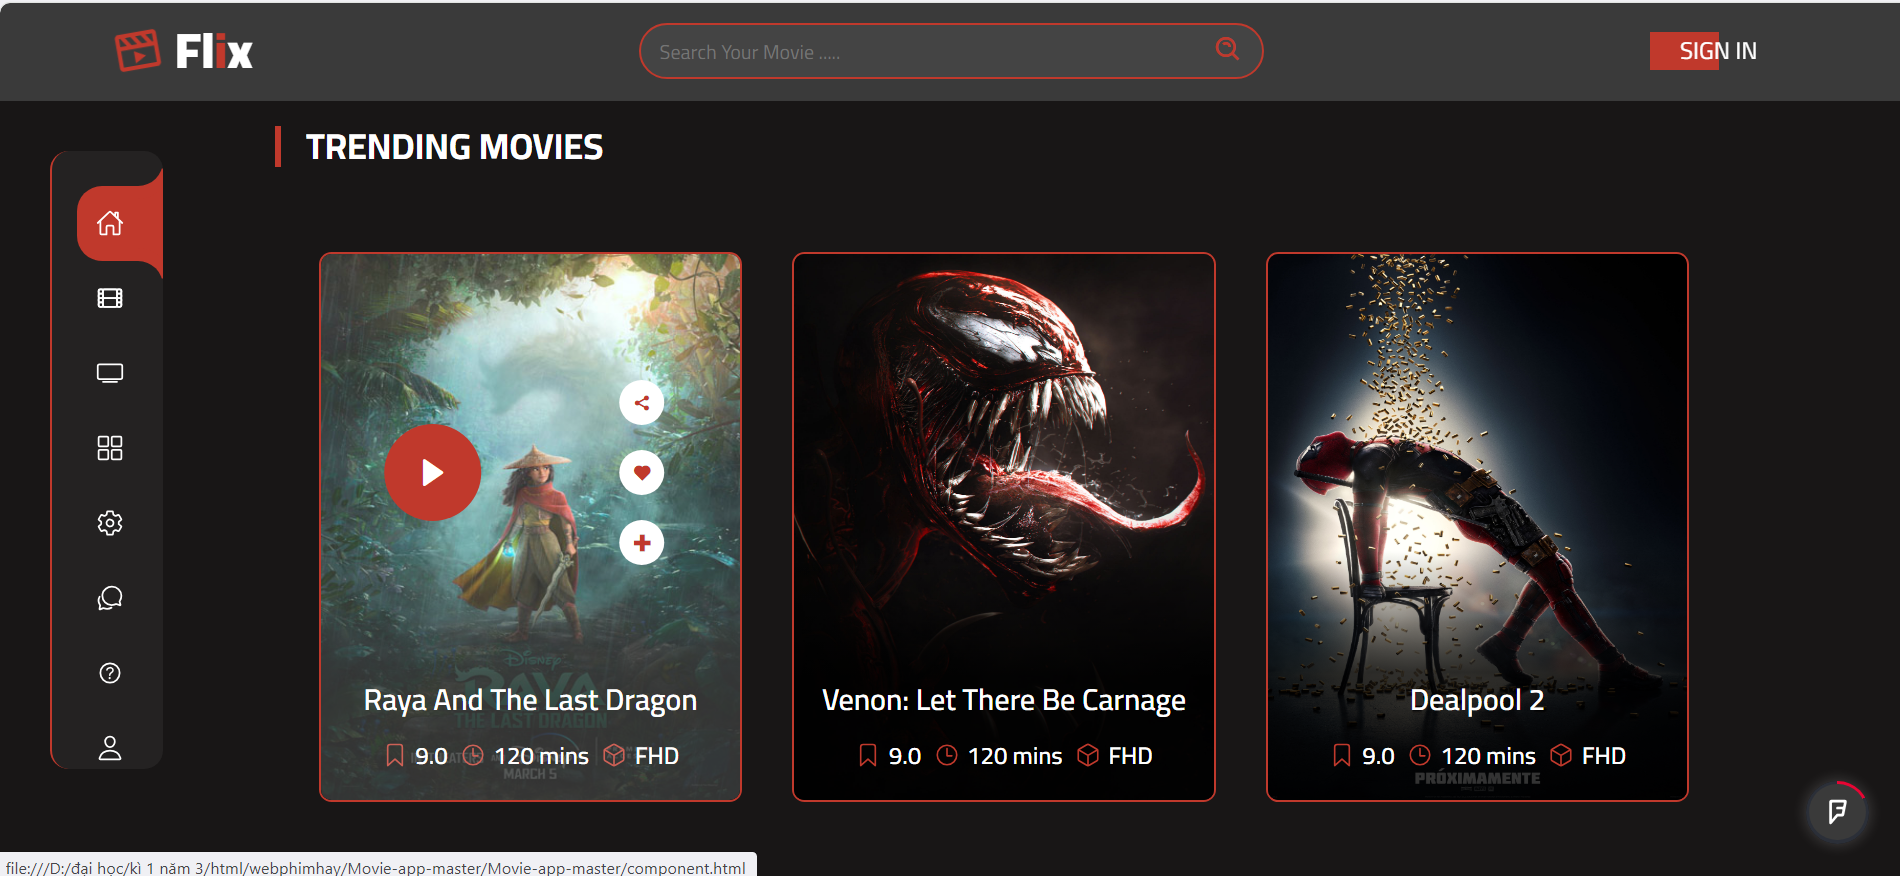The width and height of the screenshot is (1900, 876).
Task: Play Raya And The Last Dragon
Action: point(433,472)
